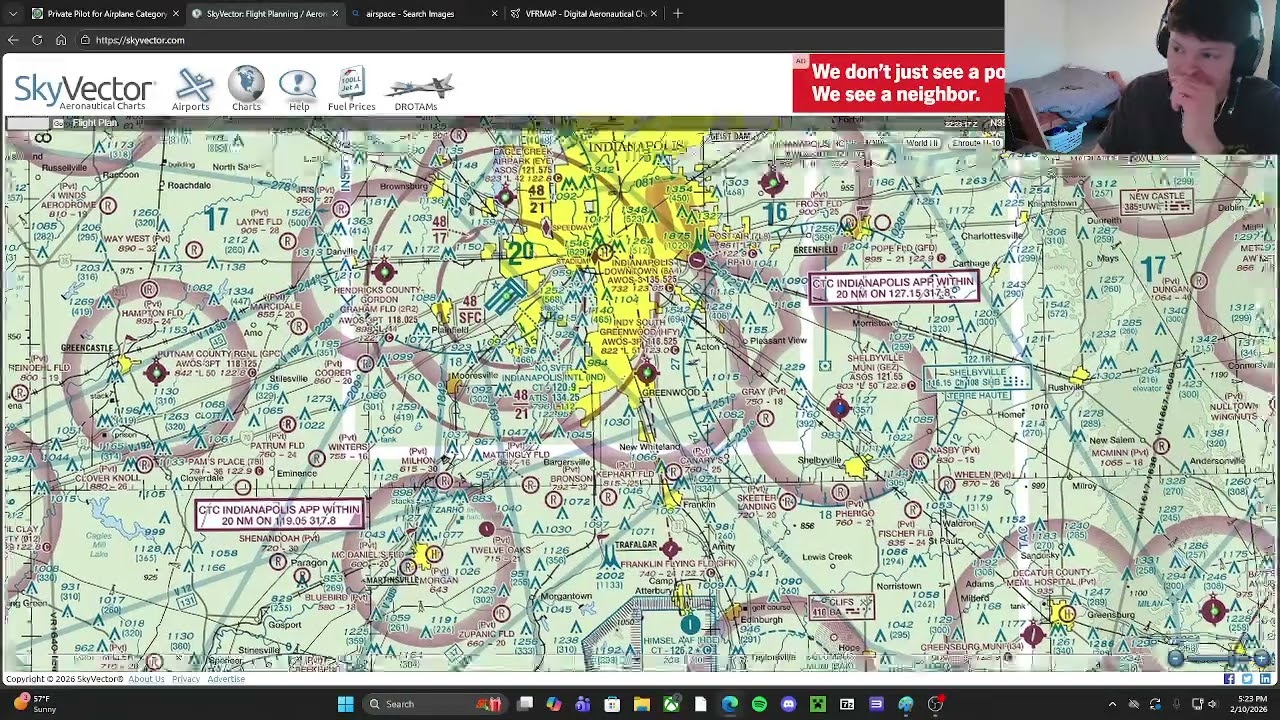Open Task View from the taskbar

point(525,704)
